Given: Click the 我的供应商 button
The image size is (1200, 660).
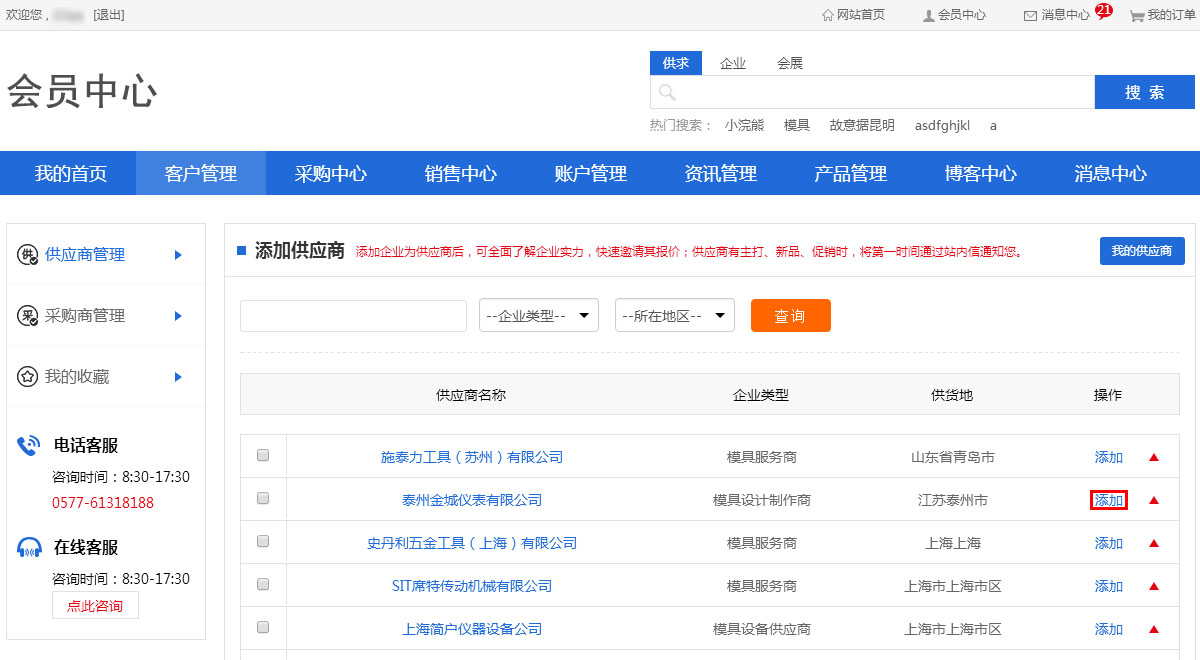Looking at the screenshot, I should 1142,251.
